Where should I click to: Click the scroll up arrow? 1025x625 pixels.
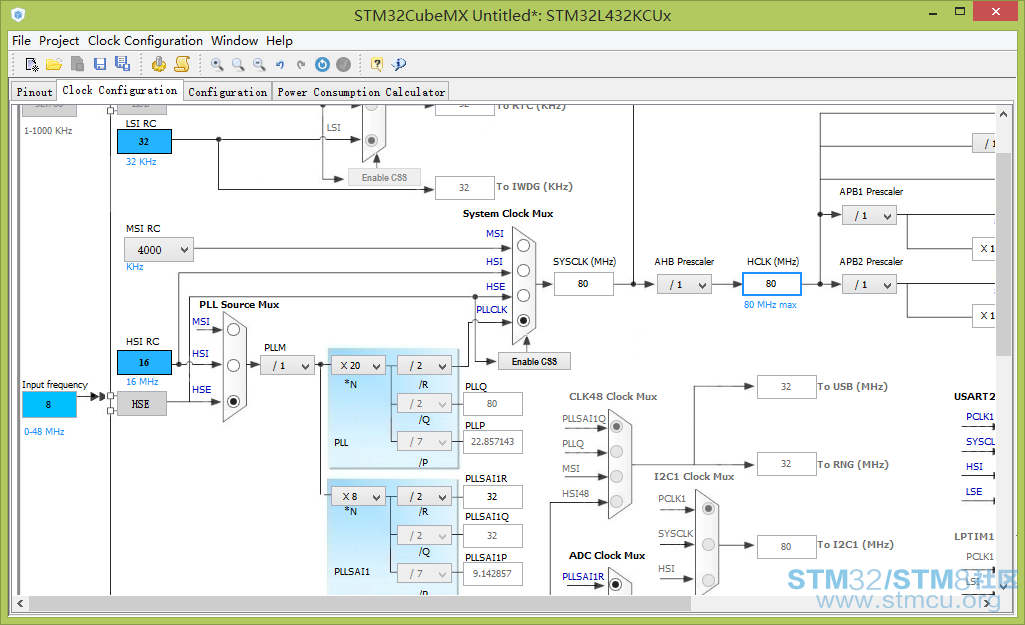pos(1003,114)
